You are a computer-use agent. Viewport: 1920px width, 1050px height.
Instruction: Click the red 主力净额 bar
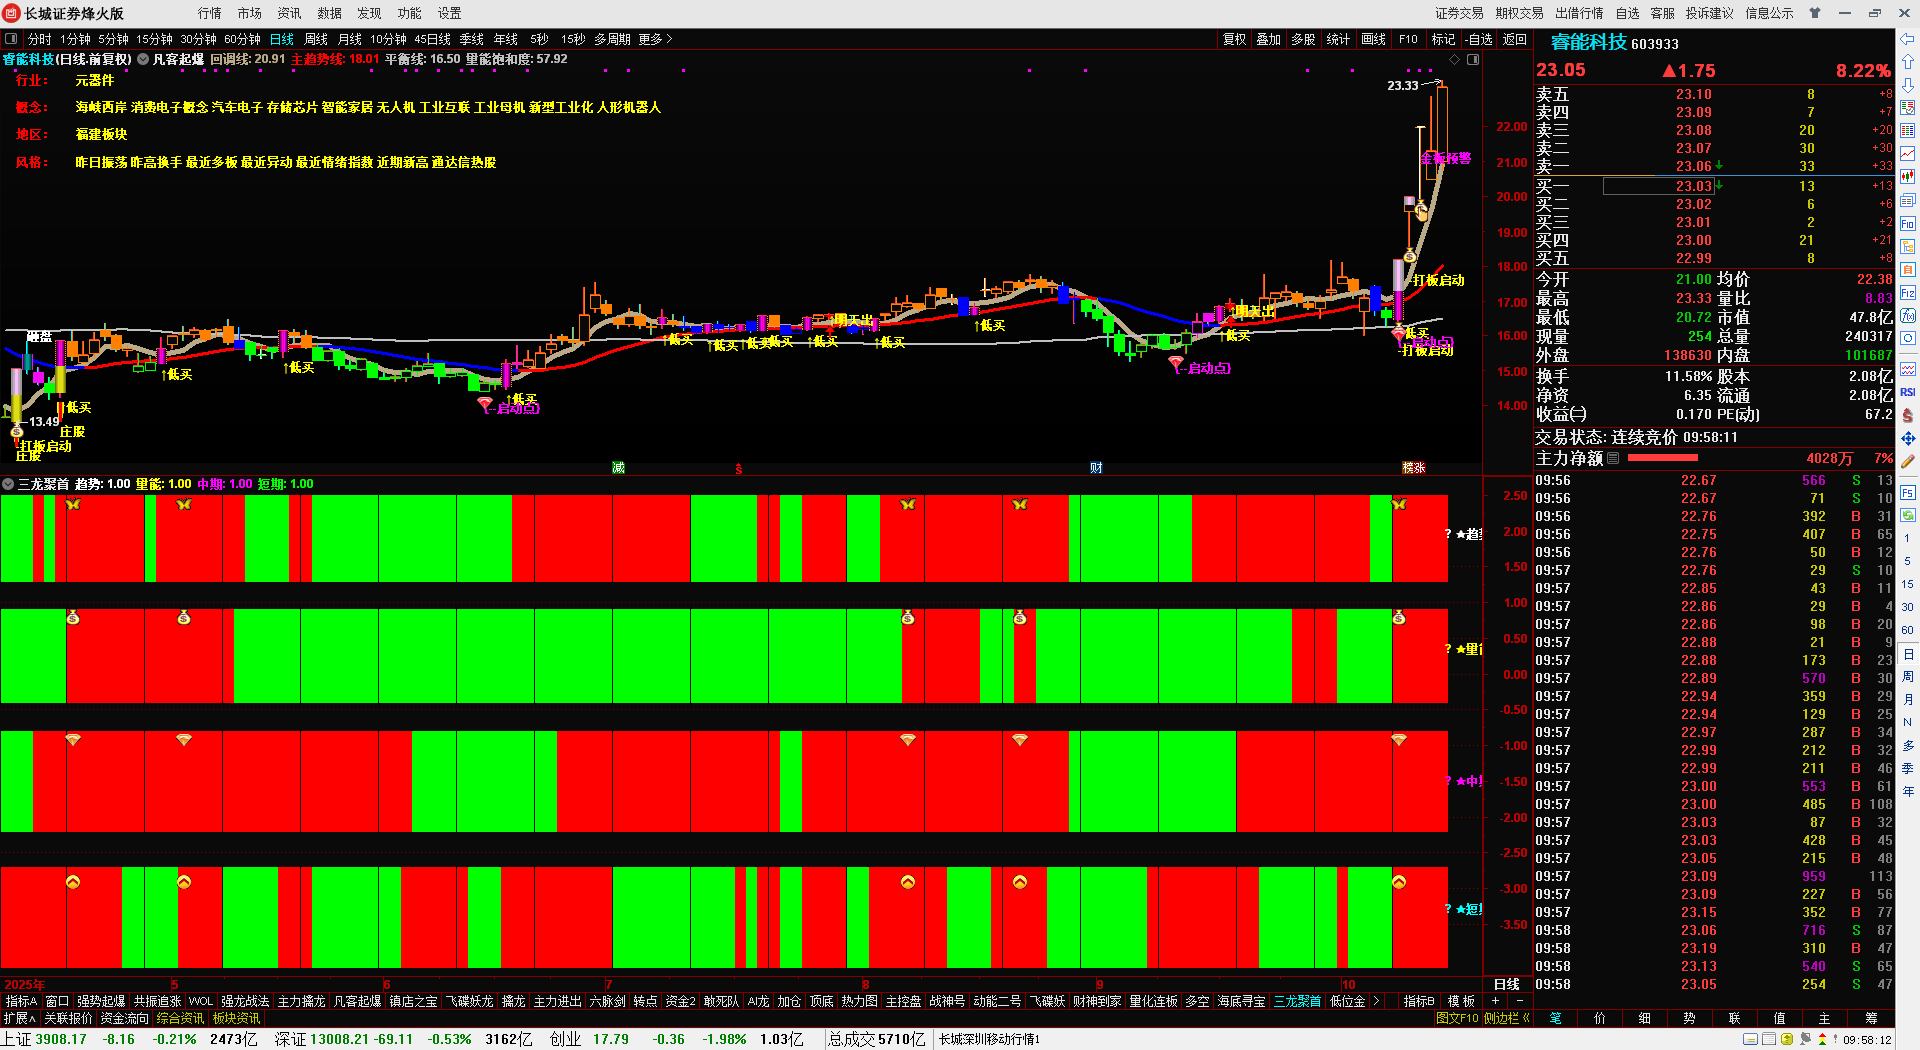[1662, 458]
